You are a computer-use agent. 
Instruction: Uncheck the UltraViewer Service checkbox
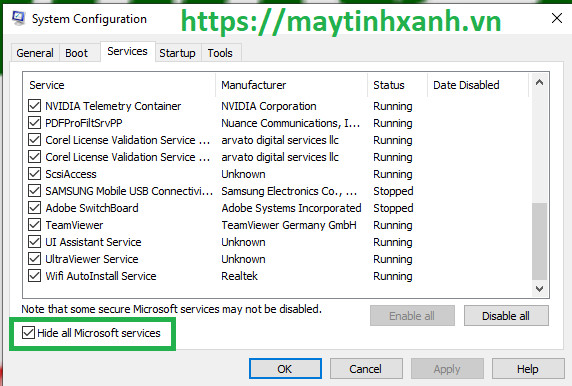34,259
